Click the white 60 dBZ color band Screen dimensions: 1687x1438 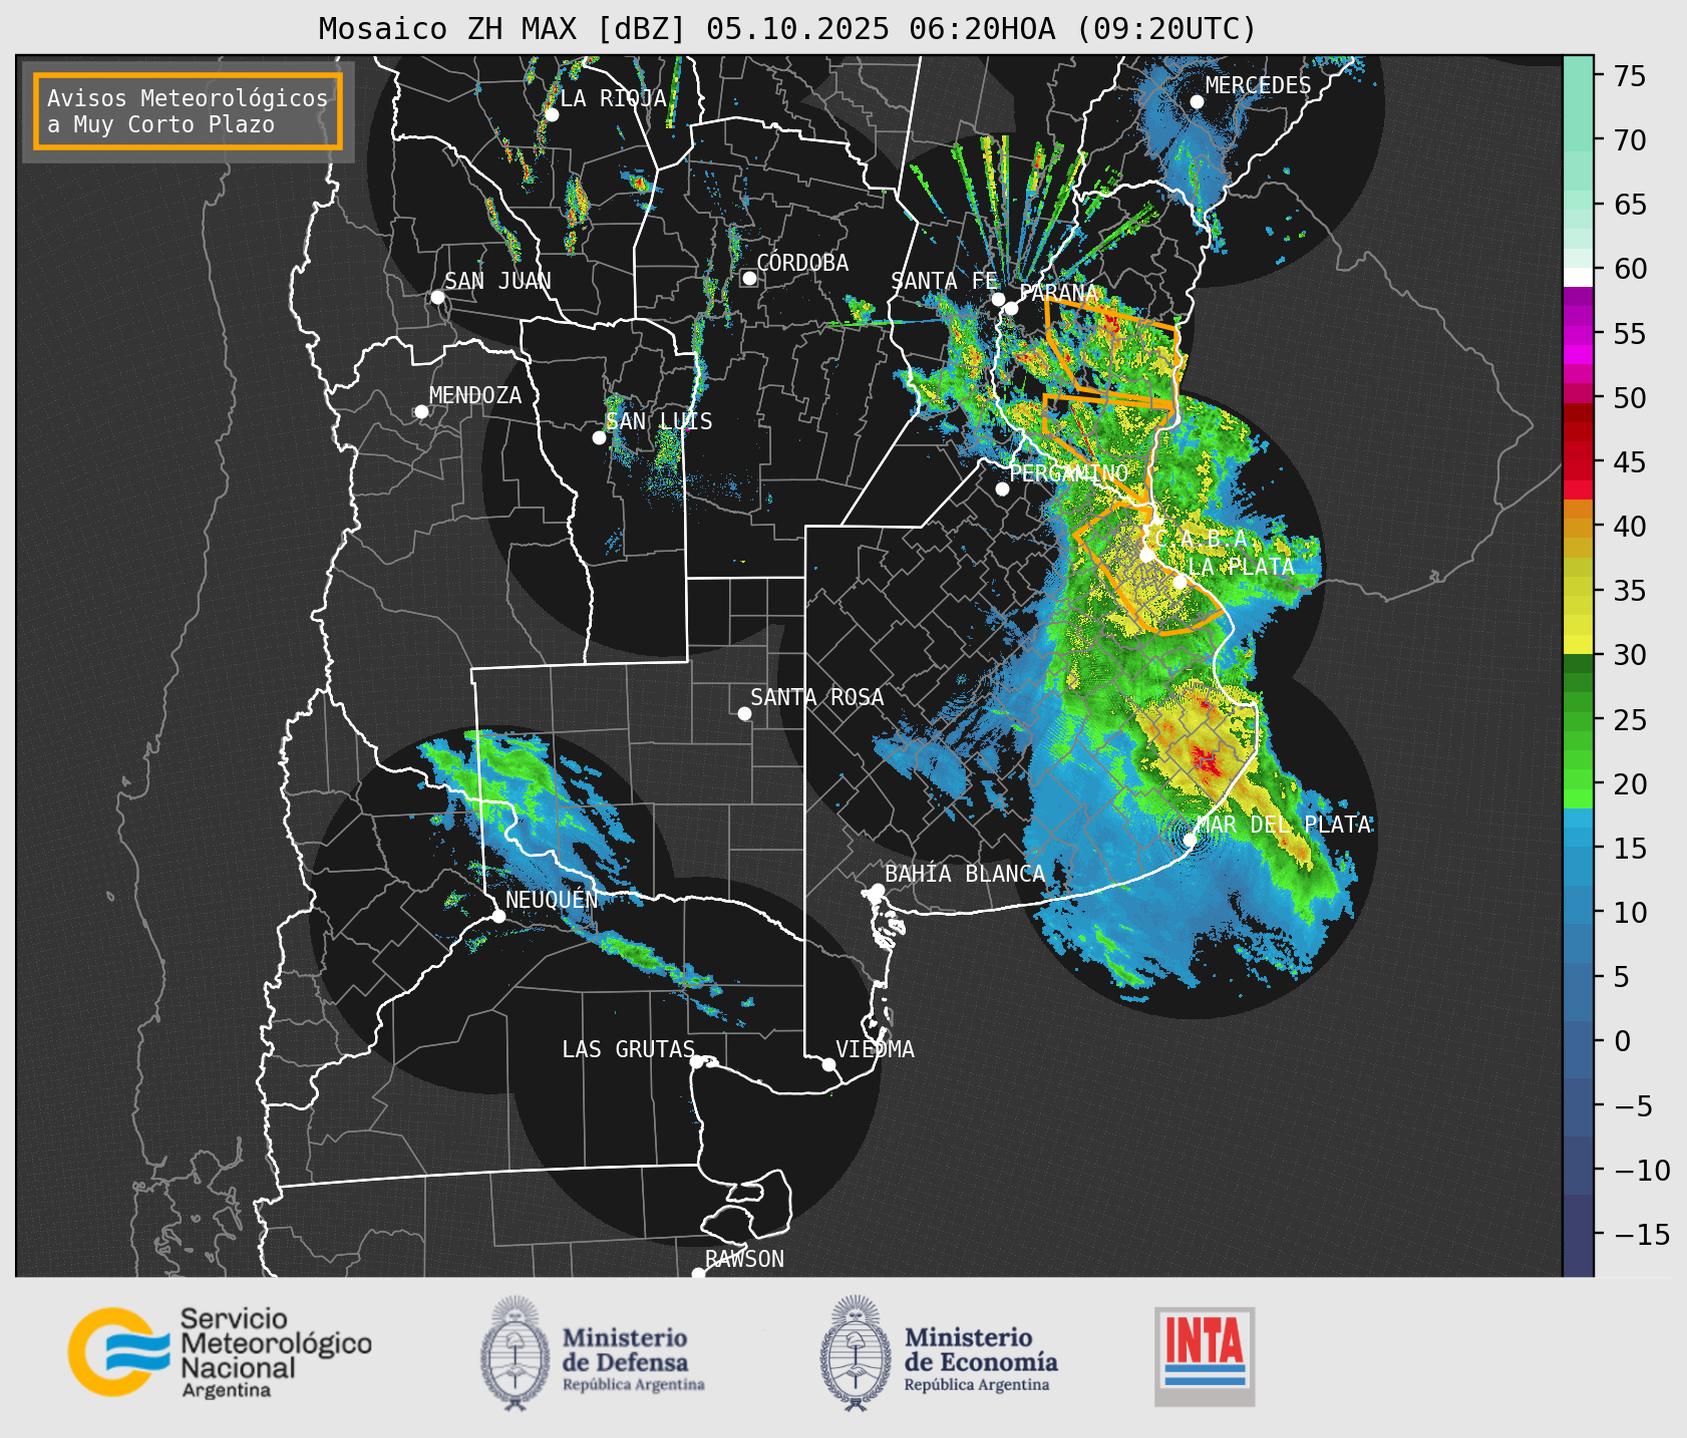pos(1578,277)
